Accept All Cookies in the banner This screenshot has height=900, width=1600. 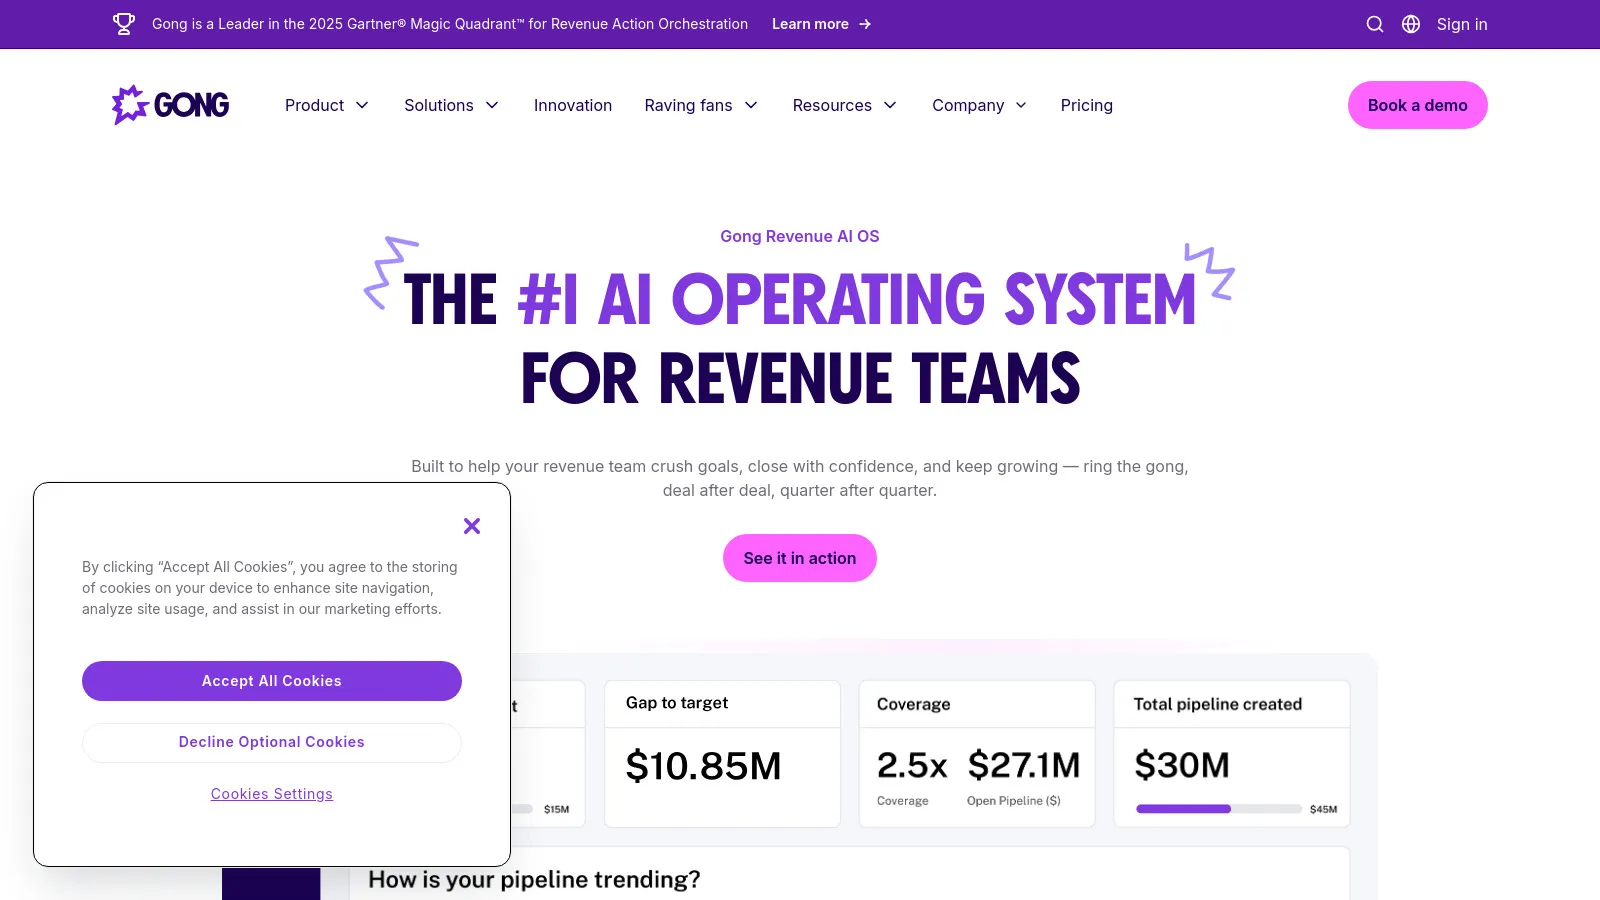coord(272,681)
